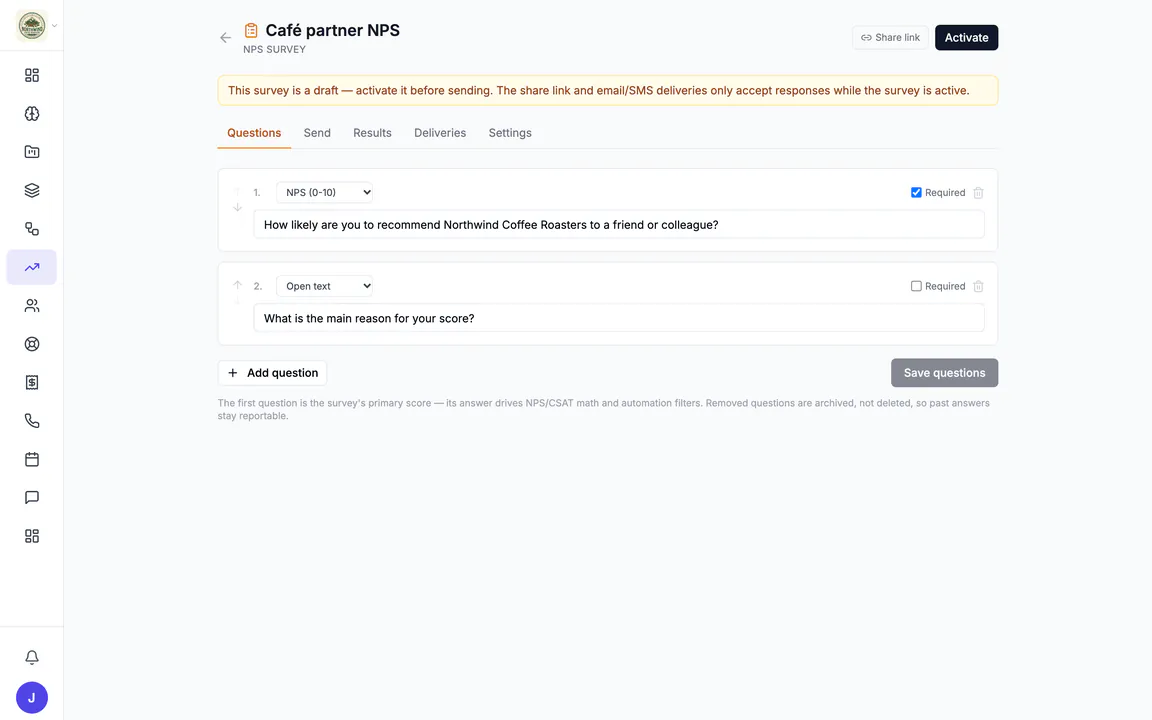Viewport: 1152px width, 720px height.
Task: Switch to the Results tab
Action: point(372,133)
